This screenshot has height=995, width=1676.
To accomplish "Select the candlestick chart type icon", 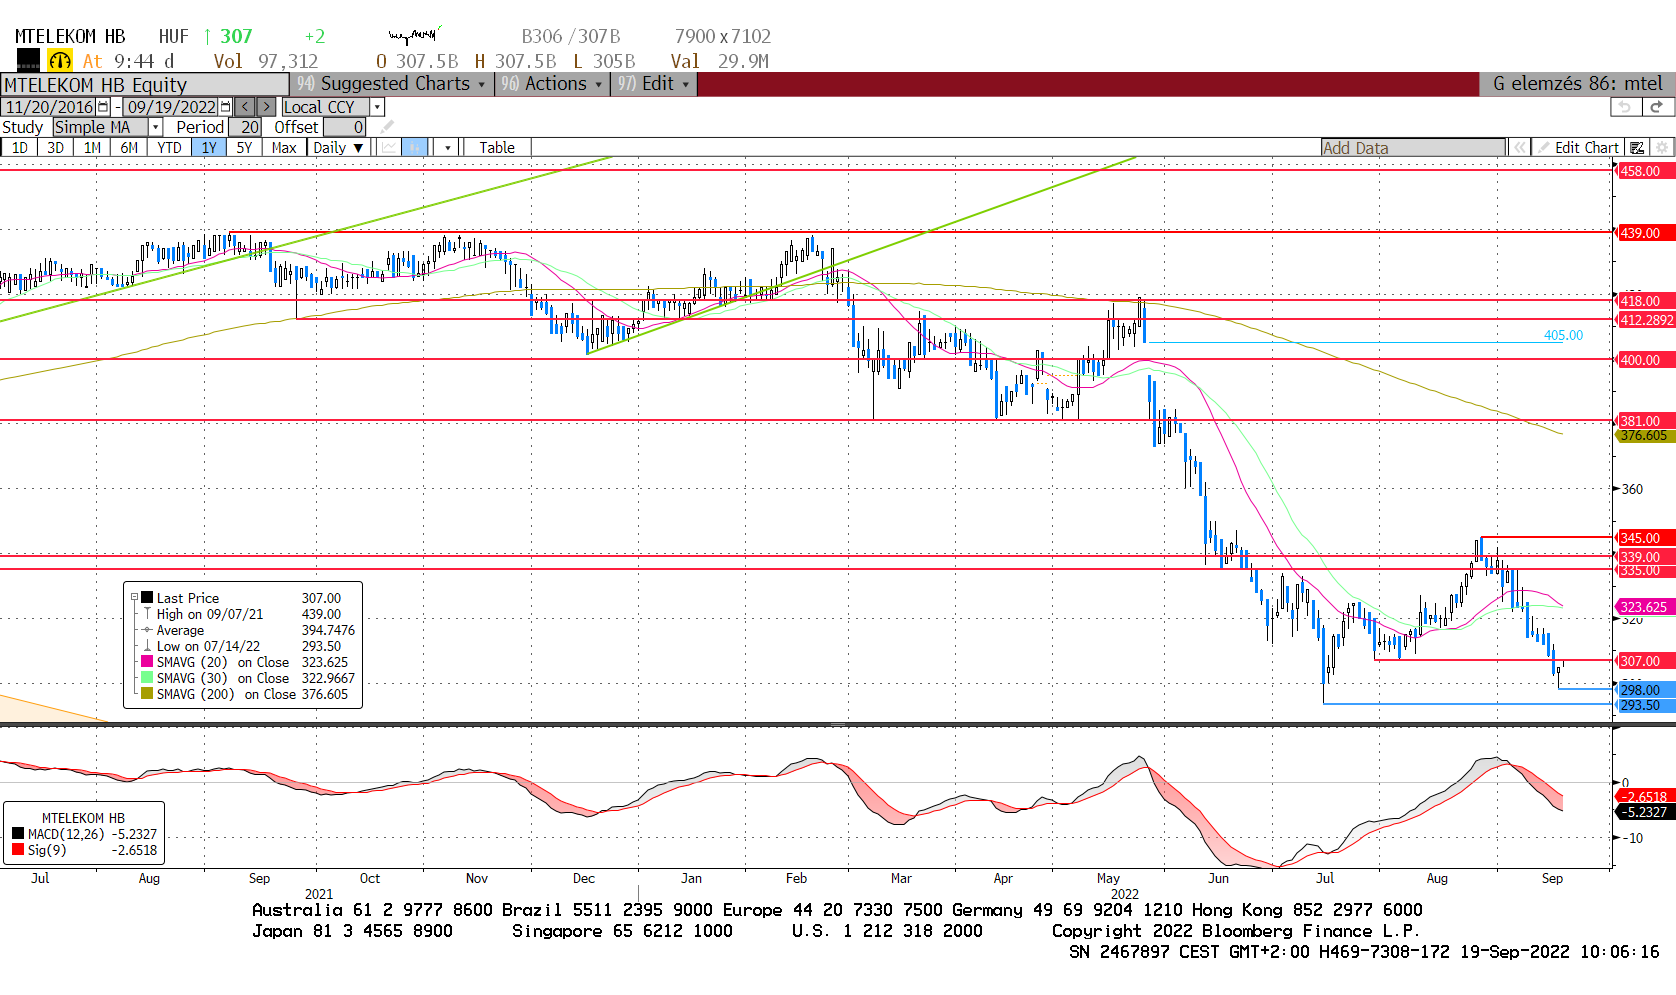I will (415, 148).
